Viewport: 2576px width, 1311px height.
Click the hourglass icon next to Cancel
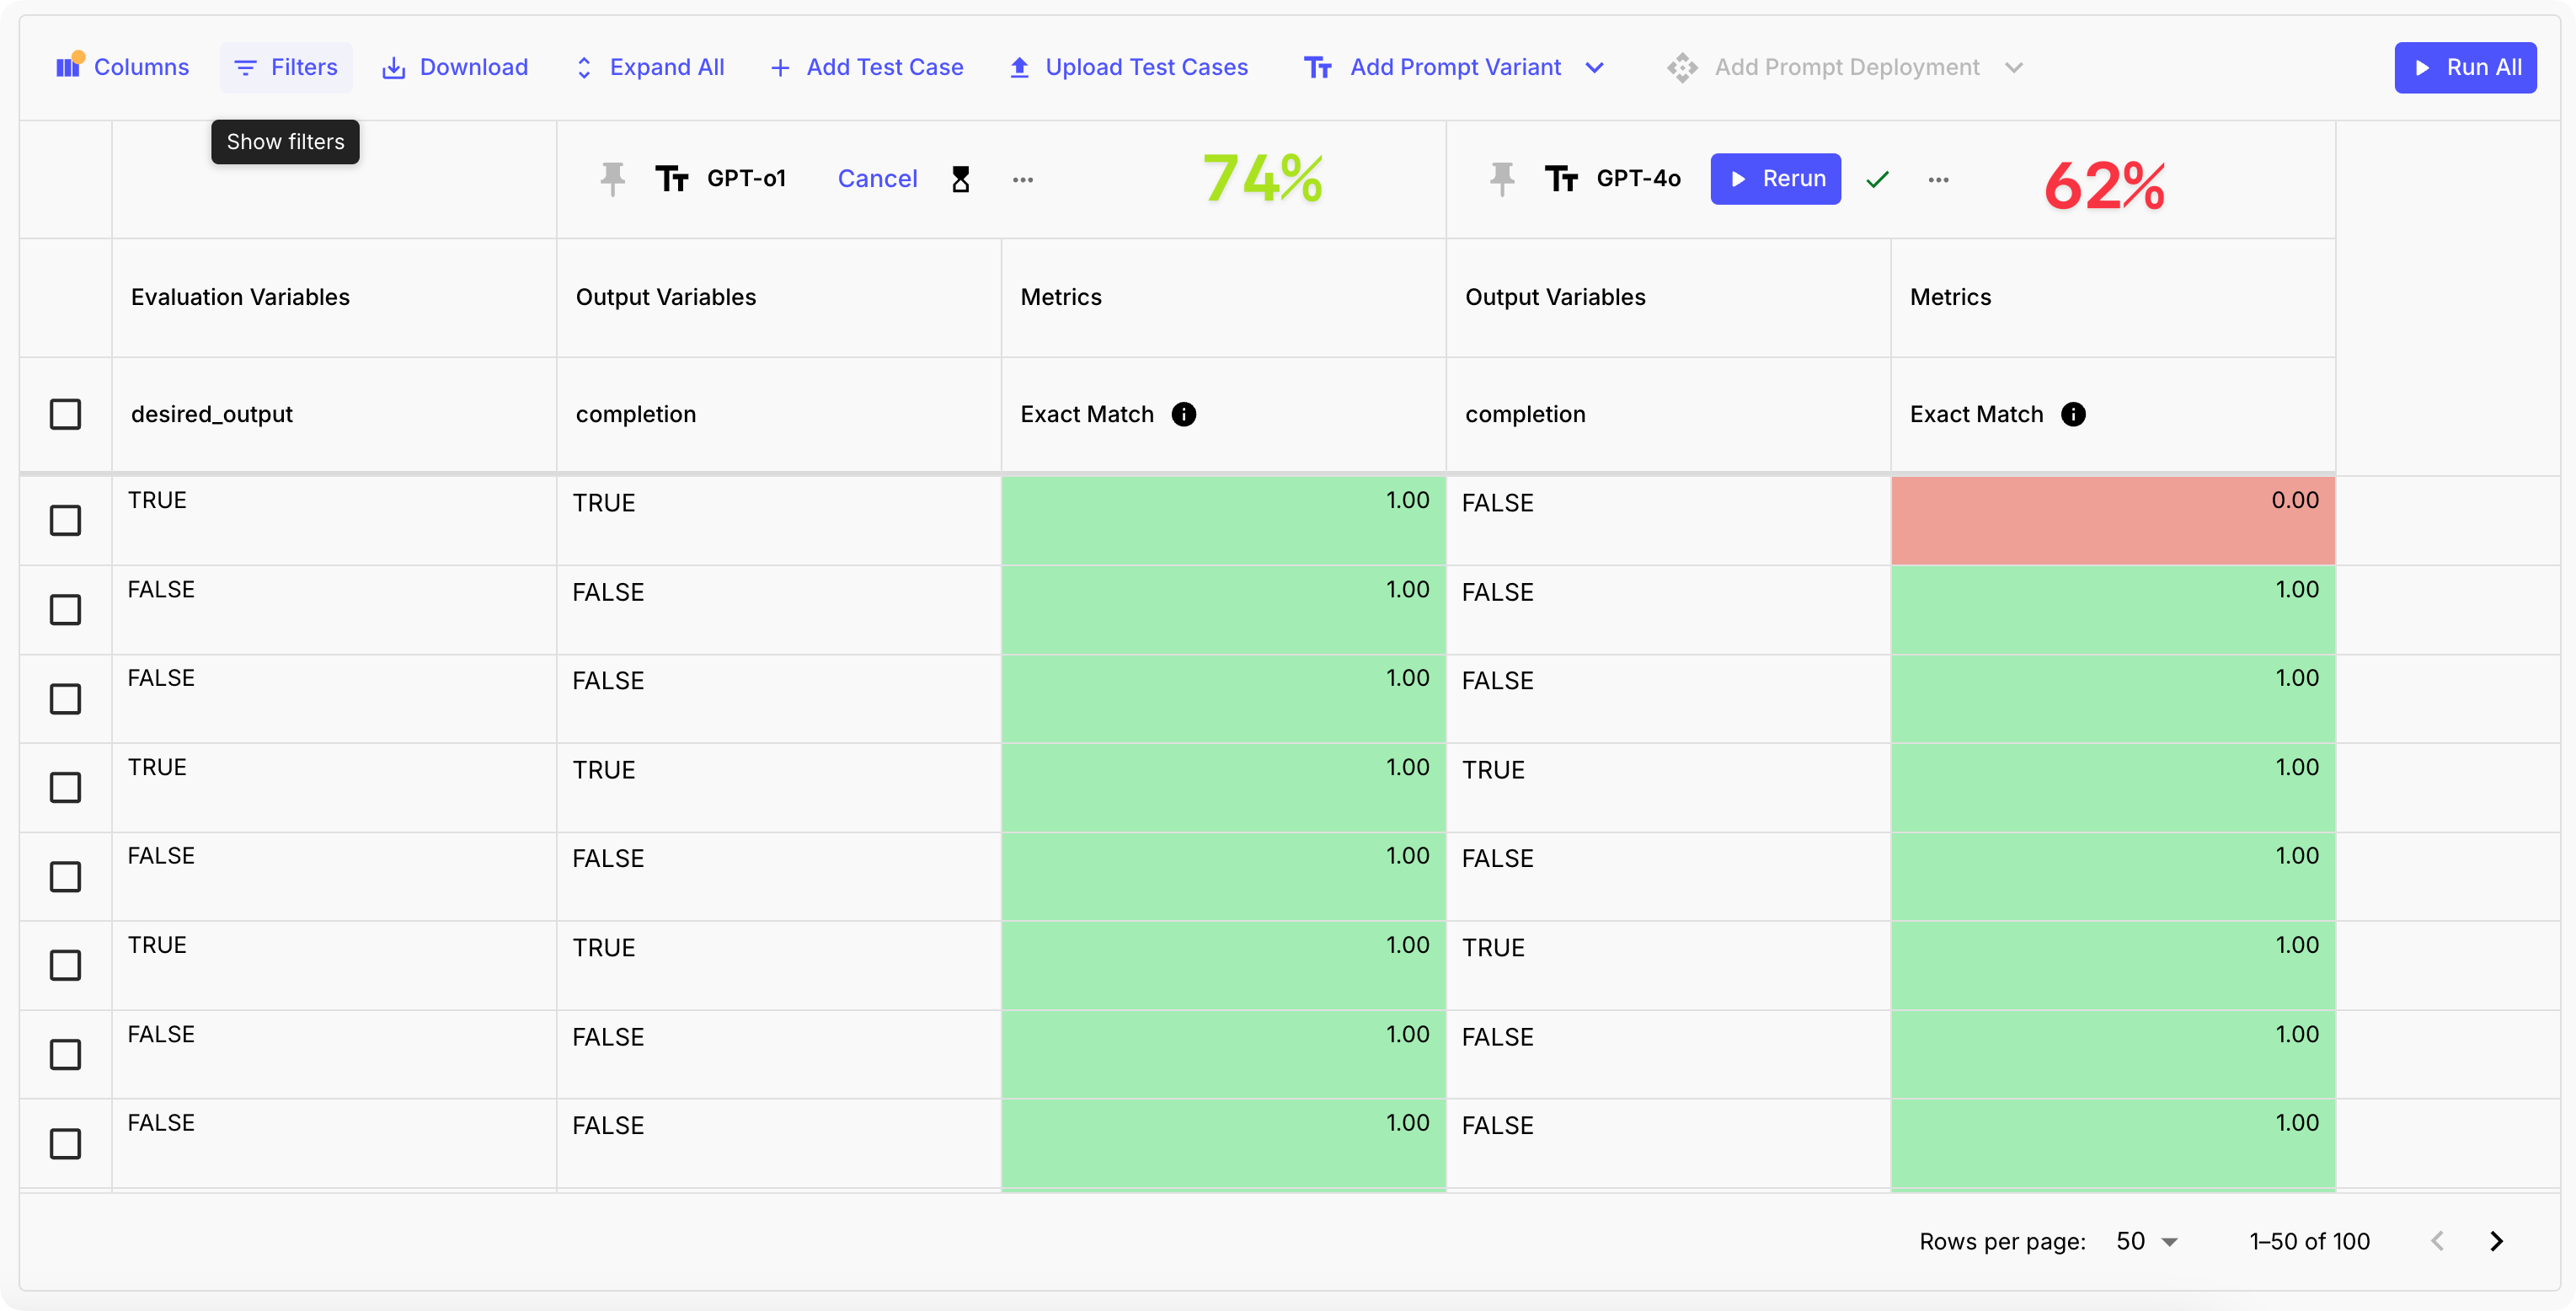960,179
